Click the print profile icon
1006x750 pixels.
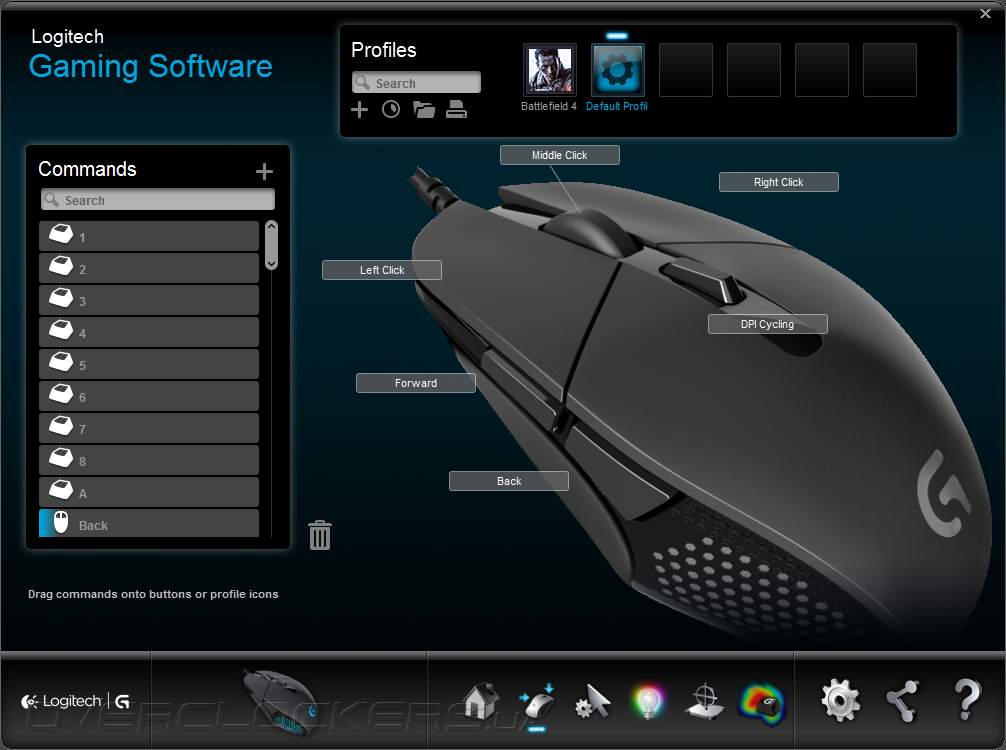[456, 110]
